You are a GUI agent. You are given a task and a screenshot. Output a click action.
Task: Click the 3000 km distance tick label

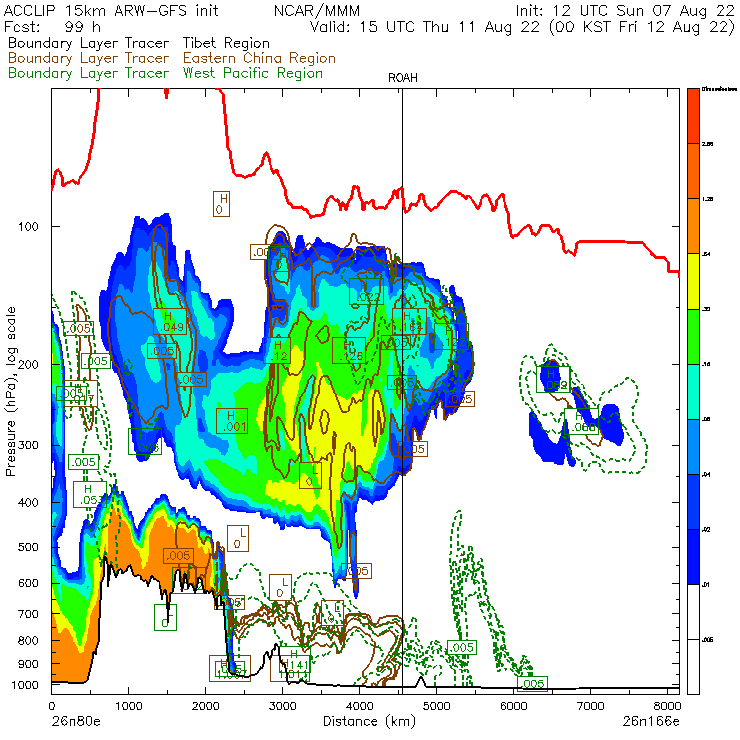coord(282,706)
